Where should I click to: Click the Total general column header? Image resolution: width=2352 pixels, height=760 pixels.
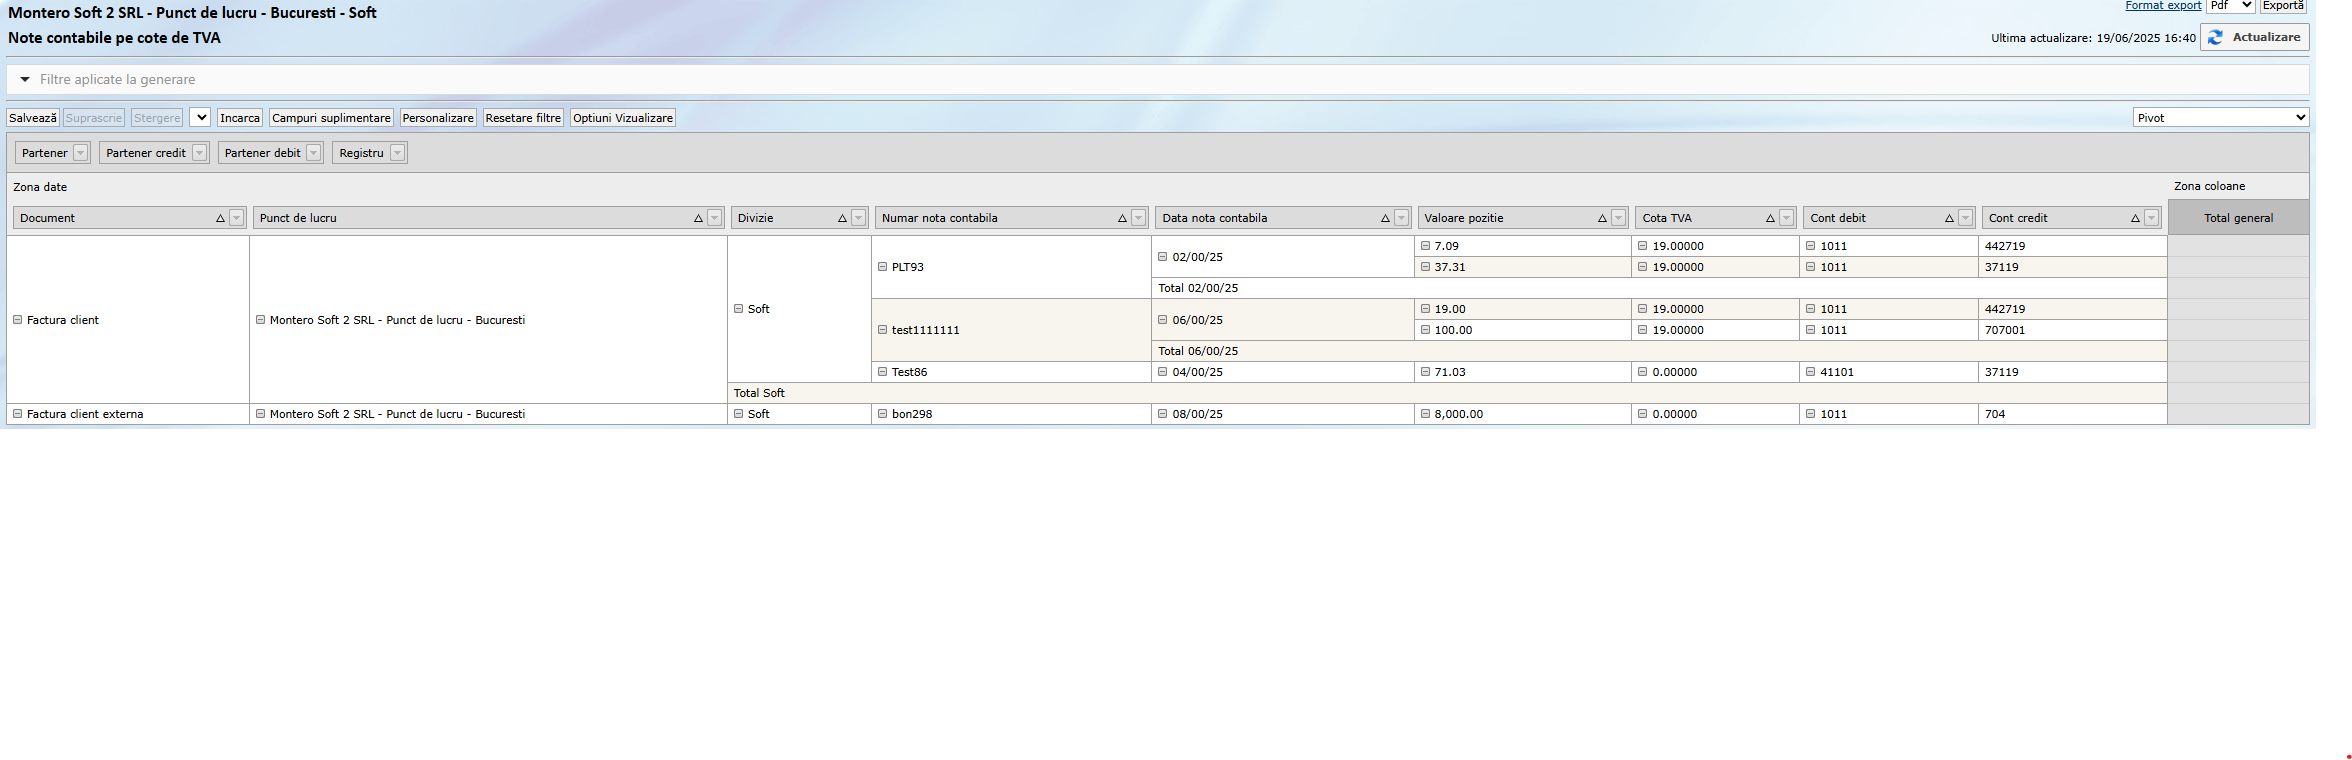[x=2238, y=218]
